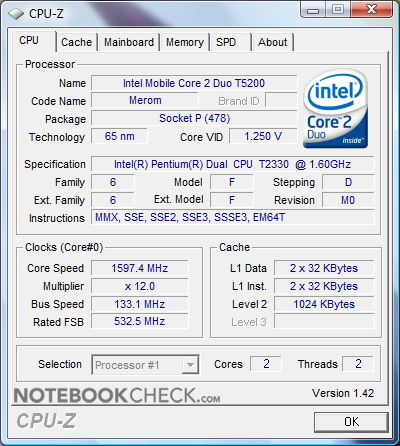Click the Processor #1 dropdown arrow
The height and width of the screenshot is (446, 400).
click(x=190, y=365)
